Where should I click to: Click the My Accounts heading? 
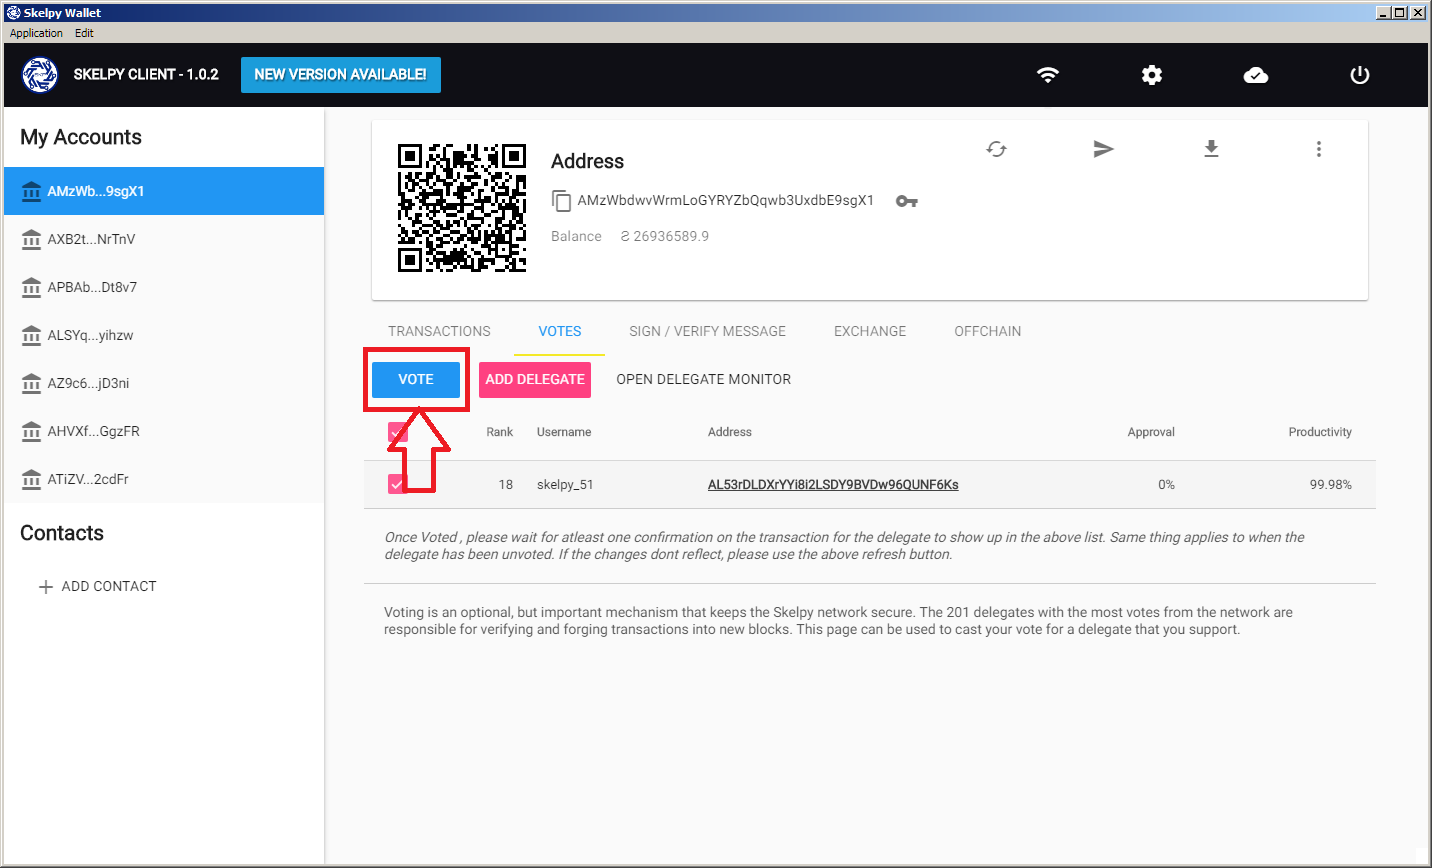81,137
